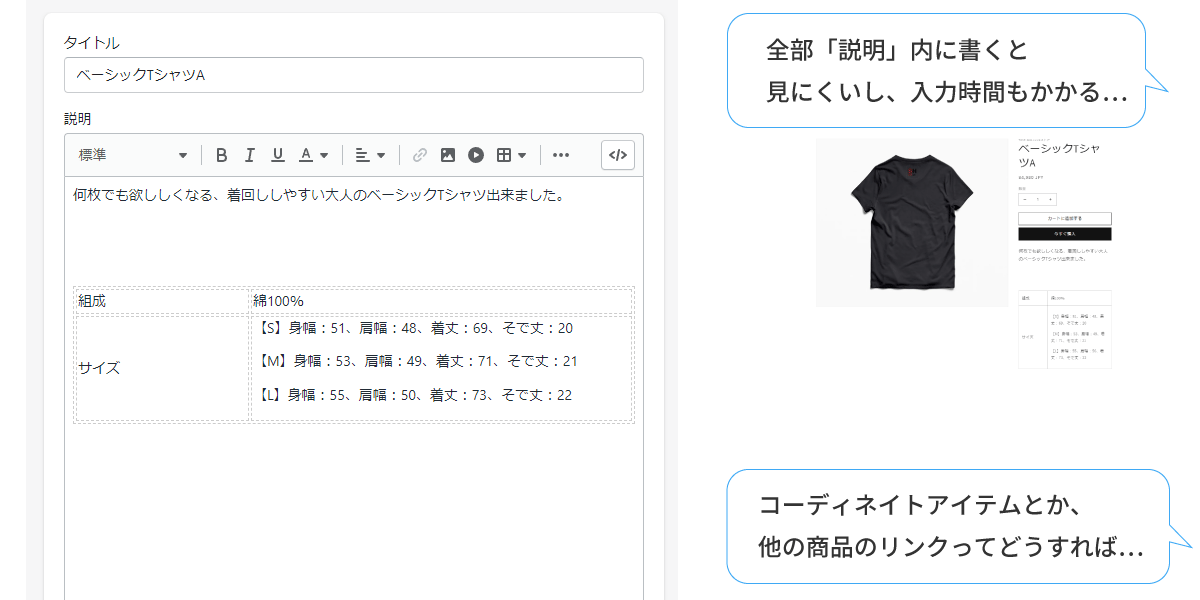Click the description sentence starting 何枚でも欲しく
This screenshot has width=1200, height=600.
(x=319, y=195)
